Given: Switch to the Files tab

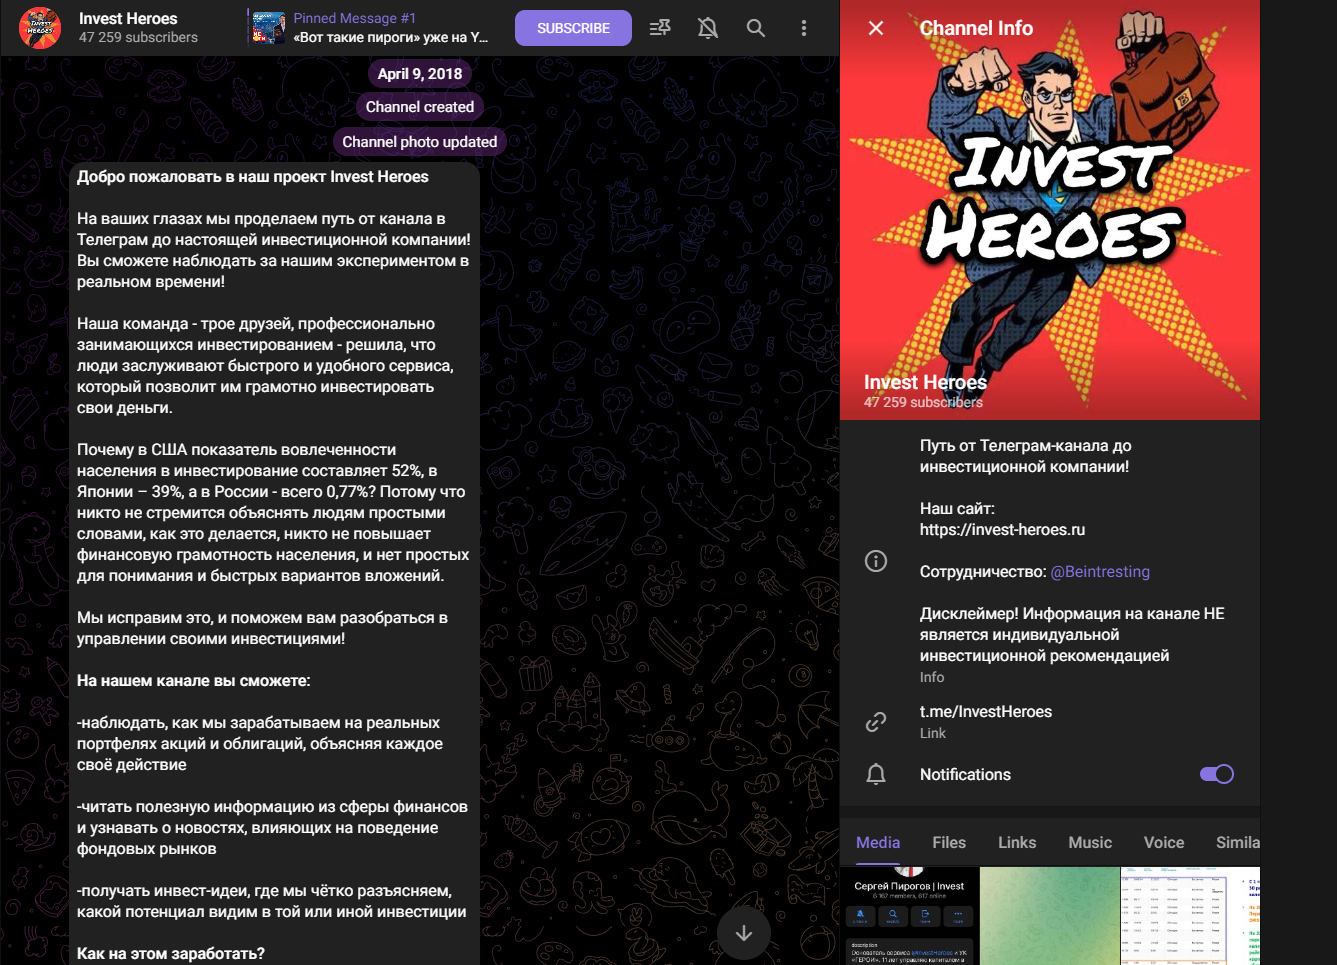Looking at the screenshot, I should (949, 843).
